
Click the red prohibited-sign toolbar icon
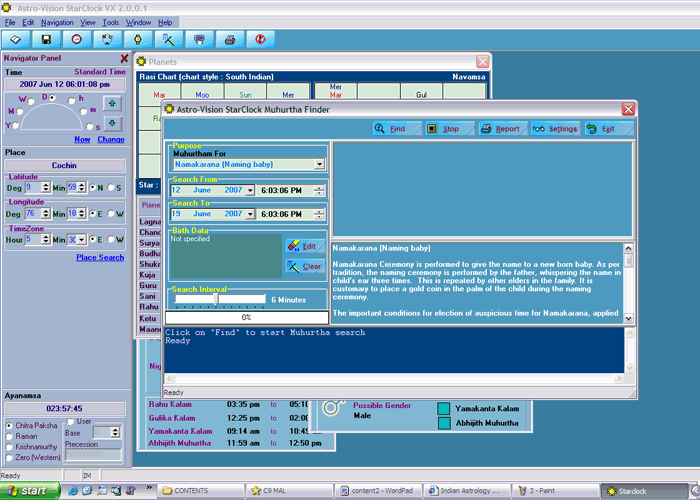click(260, 40)
